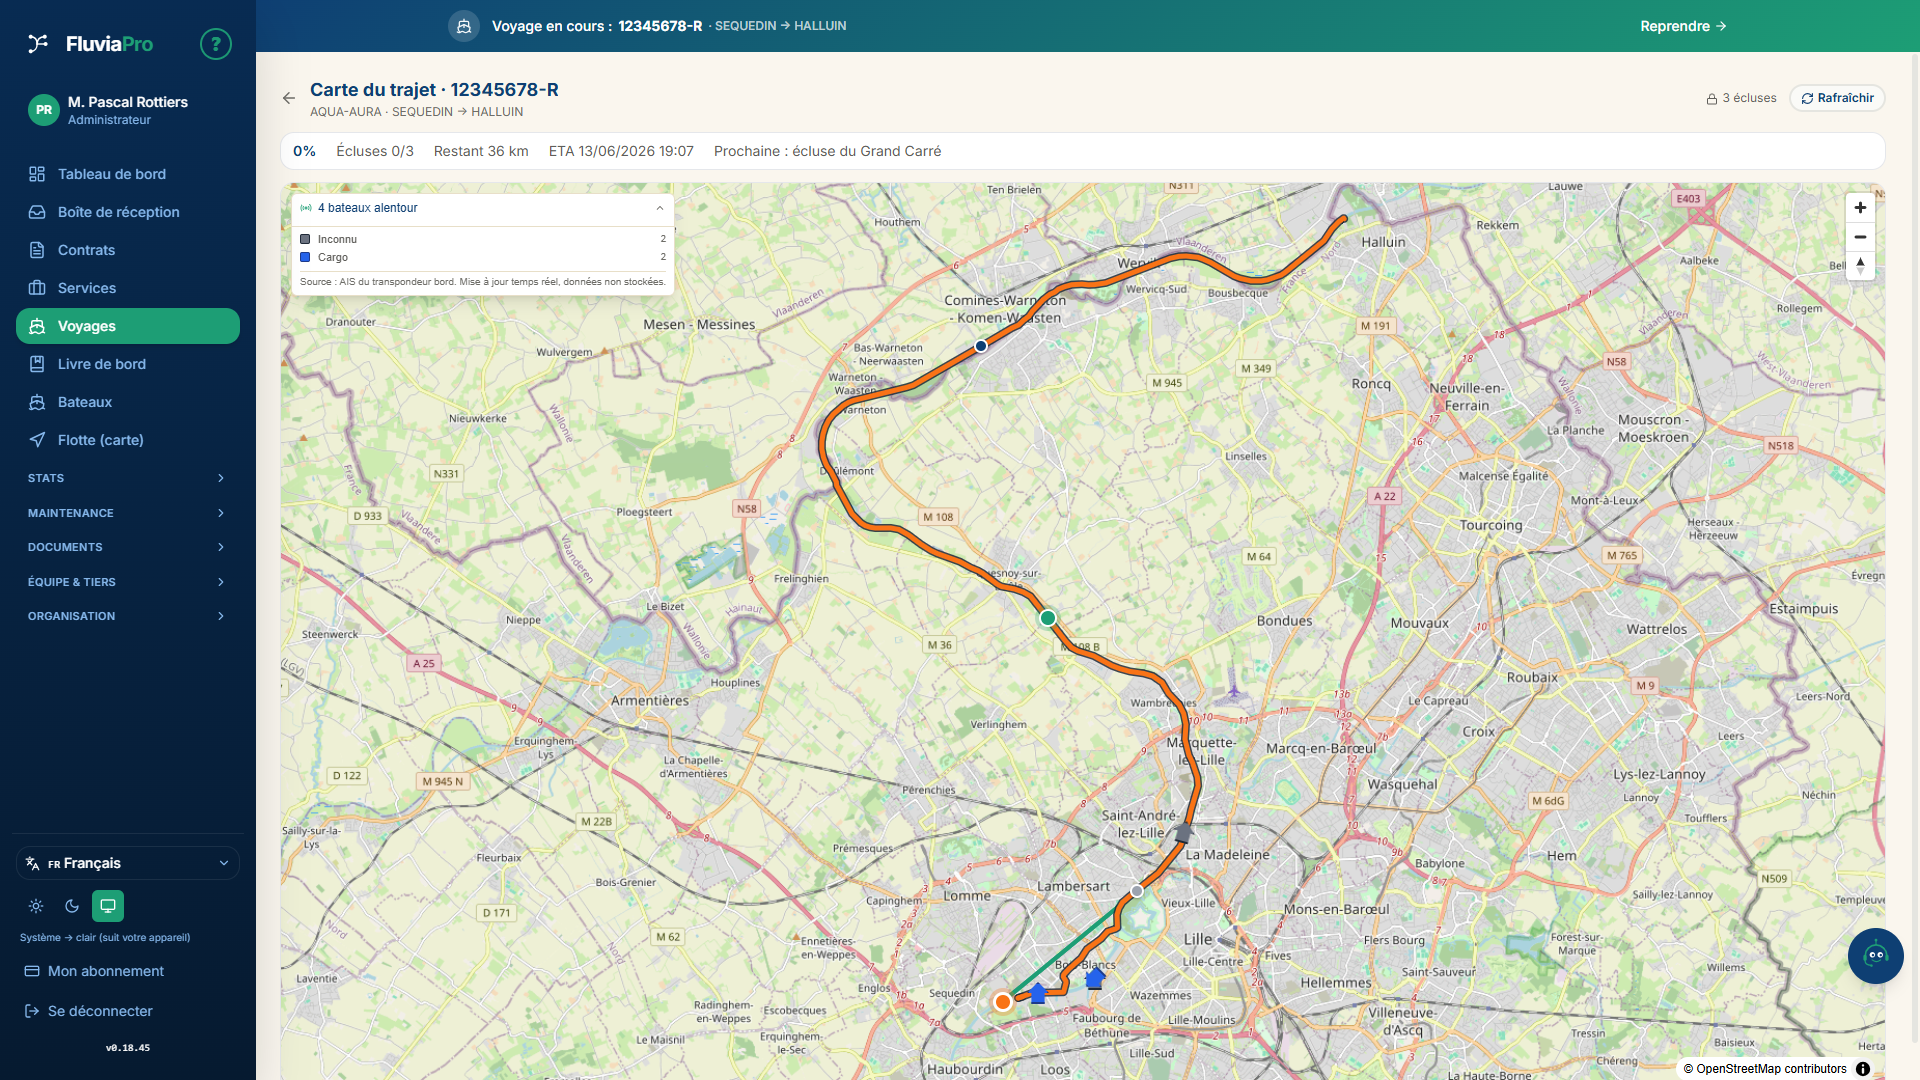Open OpenStreetMap attribution info icon

1863,1069
